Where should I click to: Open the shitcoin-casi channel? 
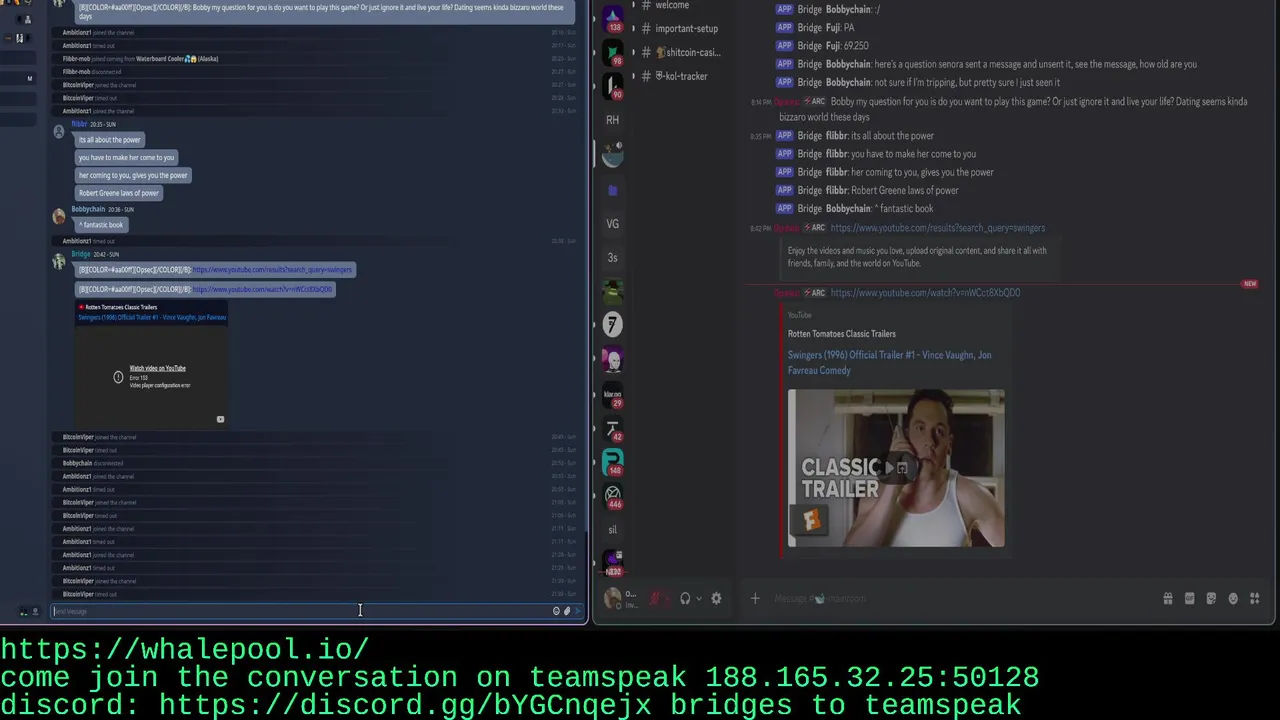(688, 52)
